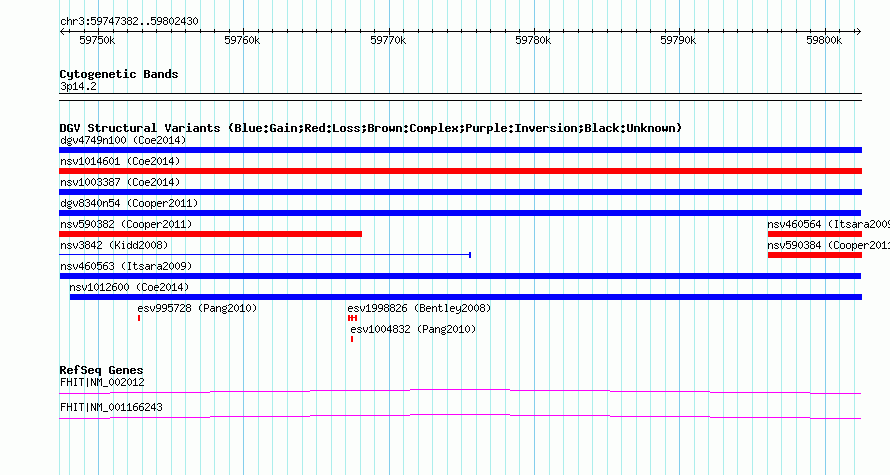890x475 pixels.
Task: Click the 59800k ruler tick label
Action: click(x=824, y=40)
